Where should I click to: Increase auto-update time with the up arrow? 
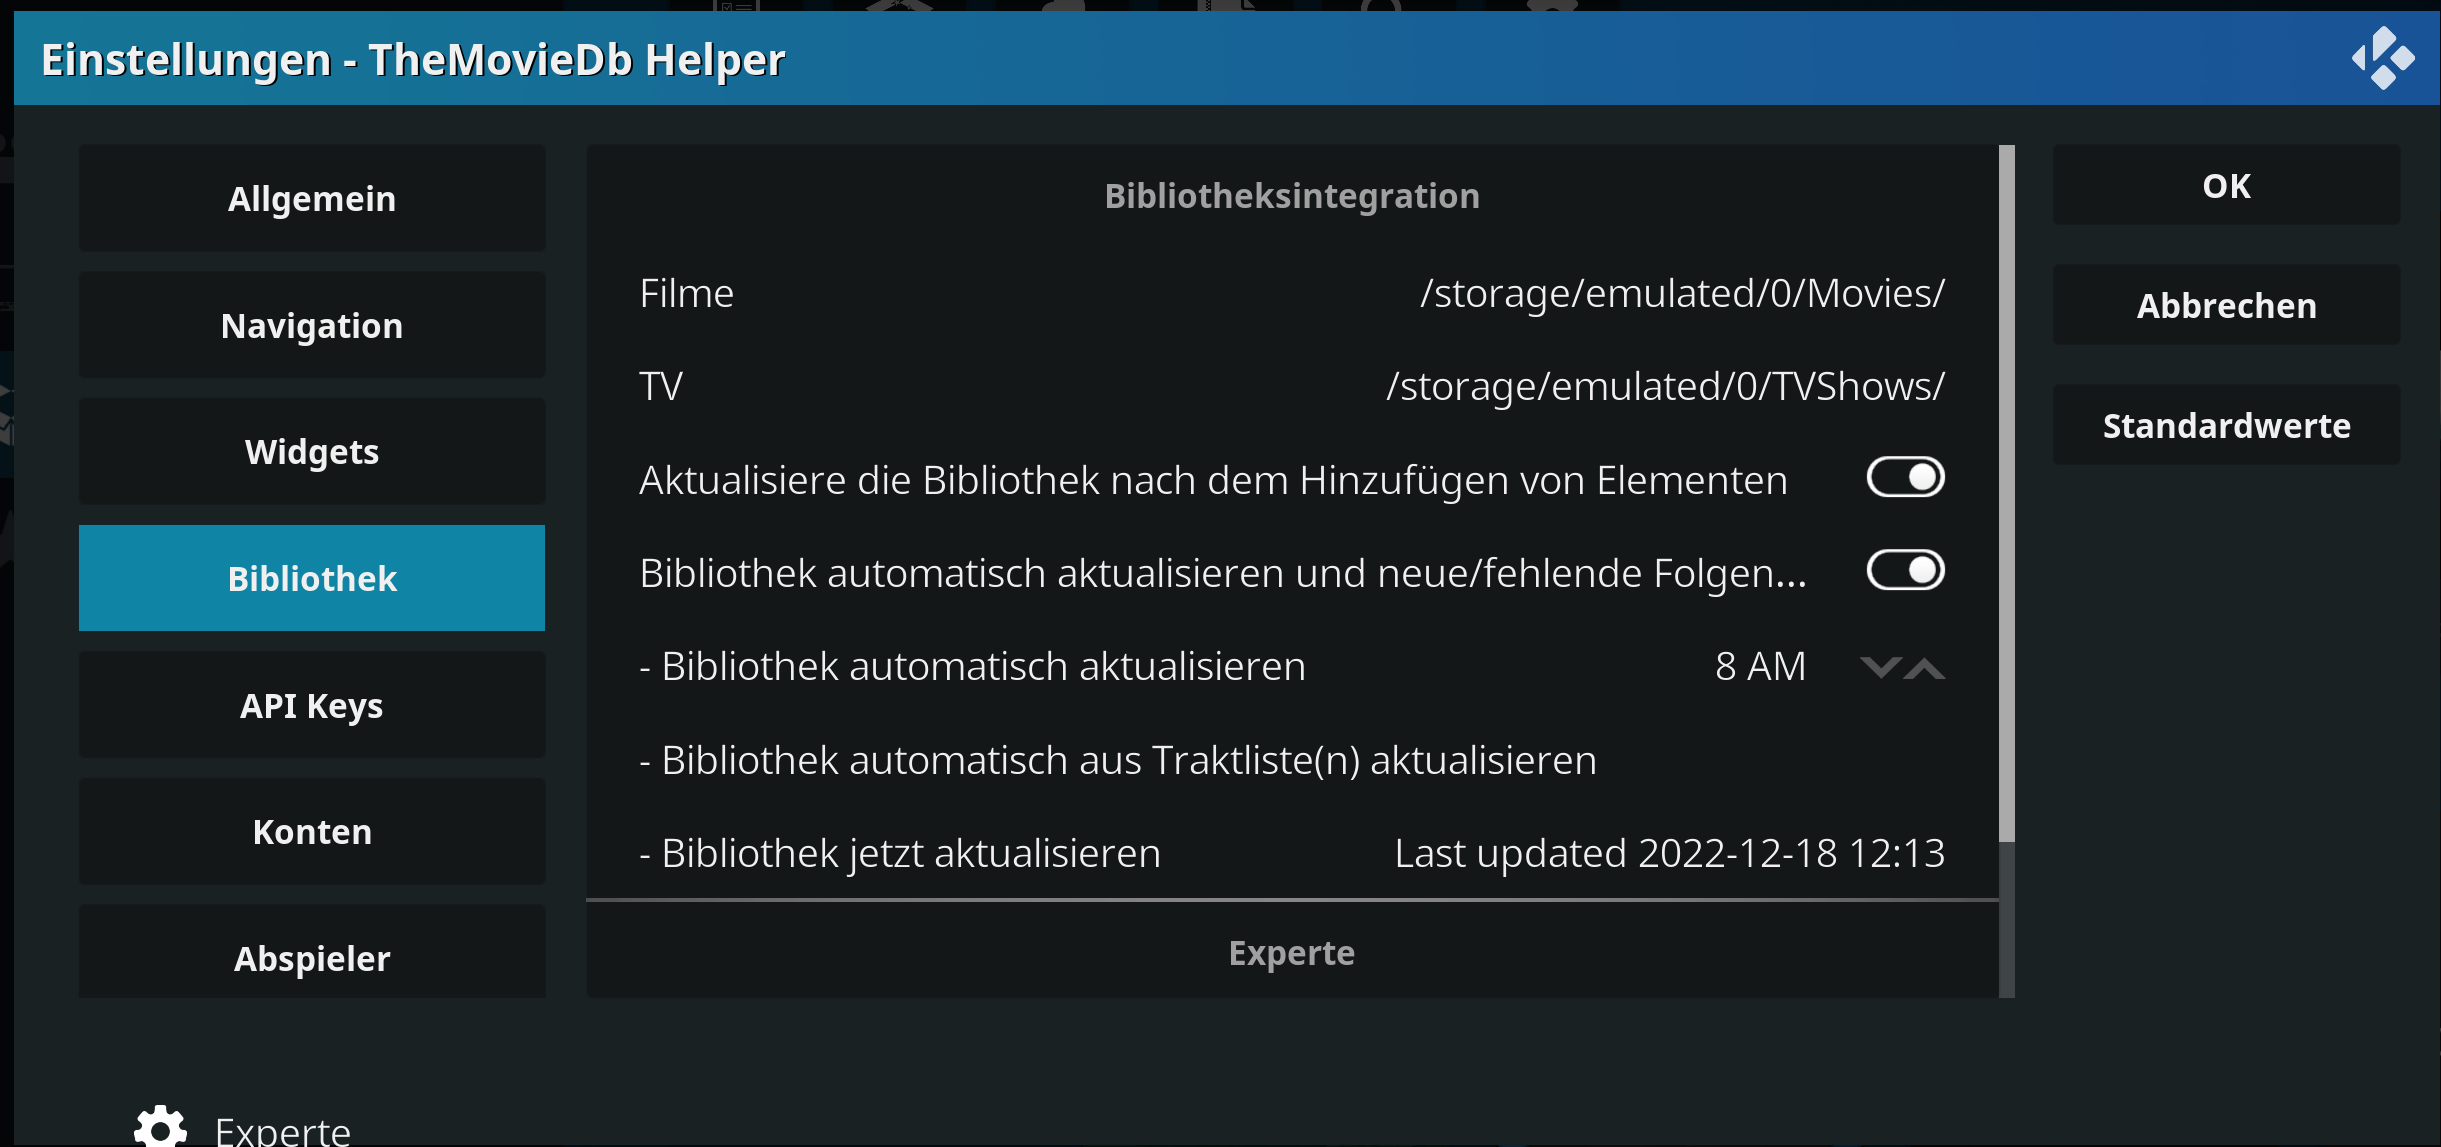click(1925, 667)
